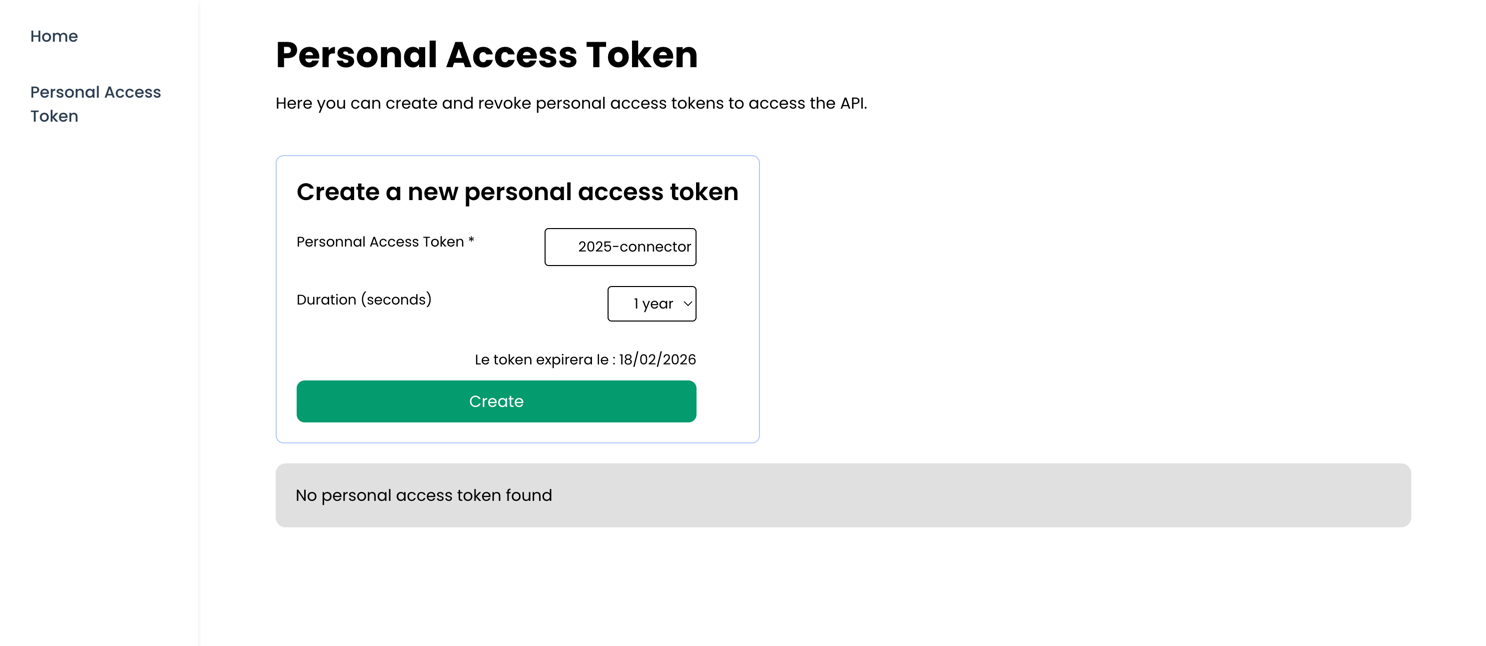Click the required asterisk beside the token label

[471, 242]
